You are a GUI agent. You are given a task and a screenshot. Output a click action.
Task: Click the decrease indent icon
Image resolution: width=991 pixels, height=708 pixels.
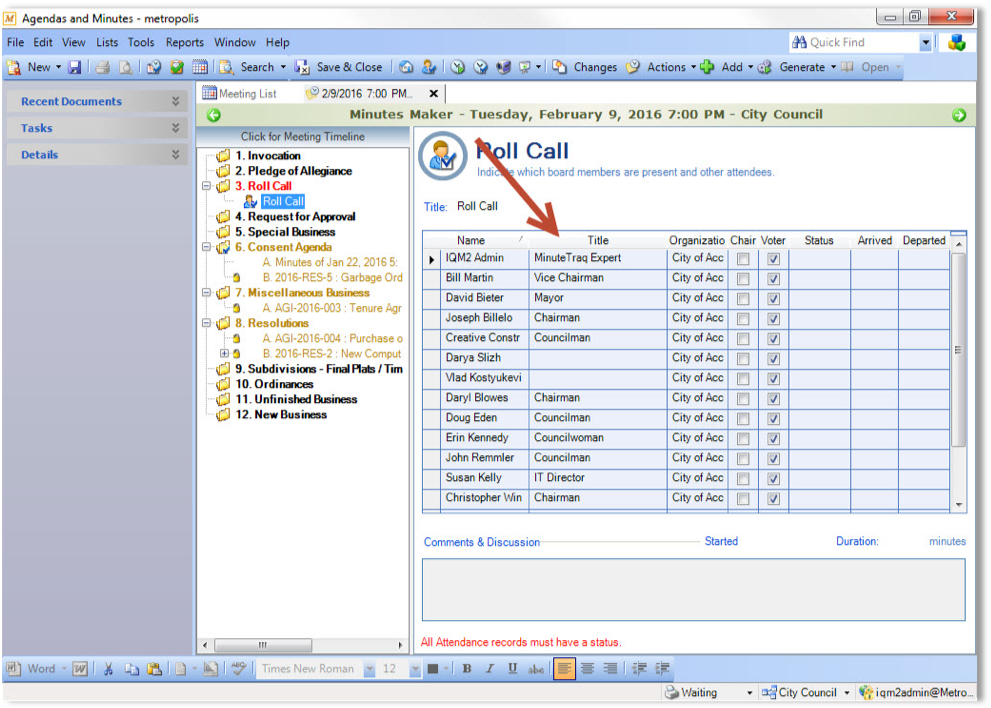pos(640,669)
